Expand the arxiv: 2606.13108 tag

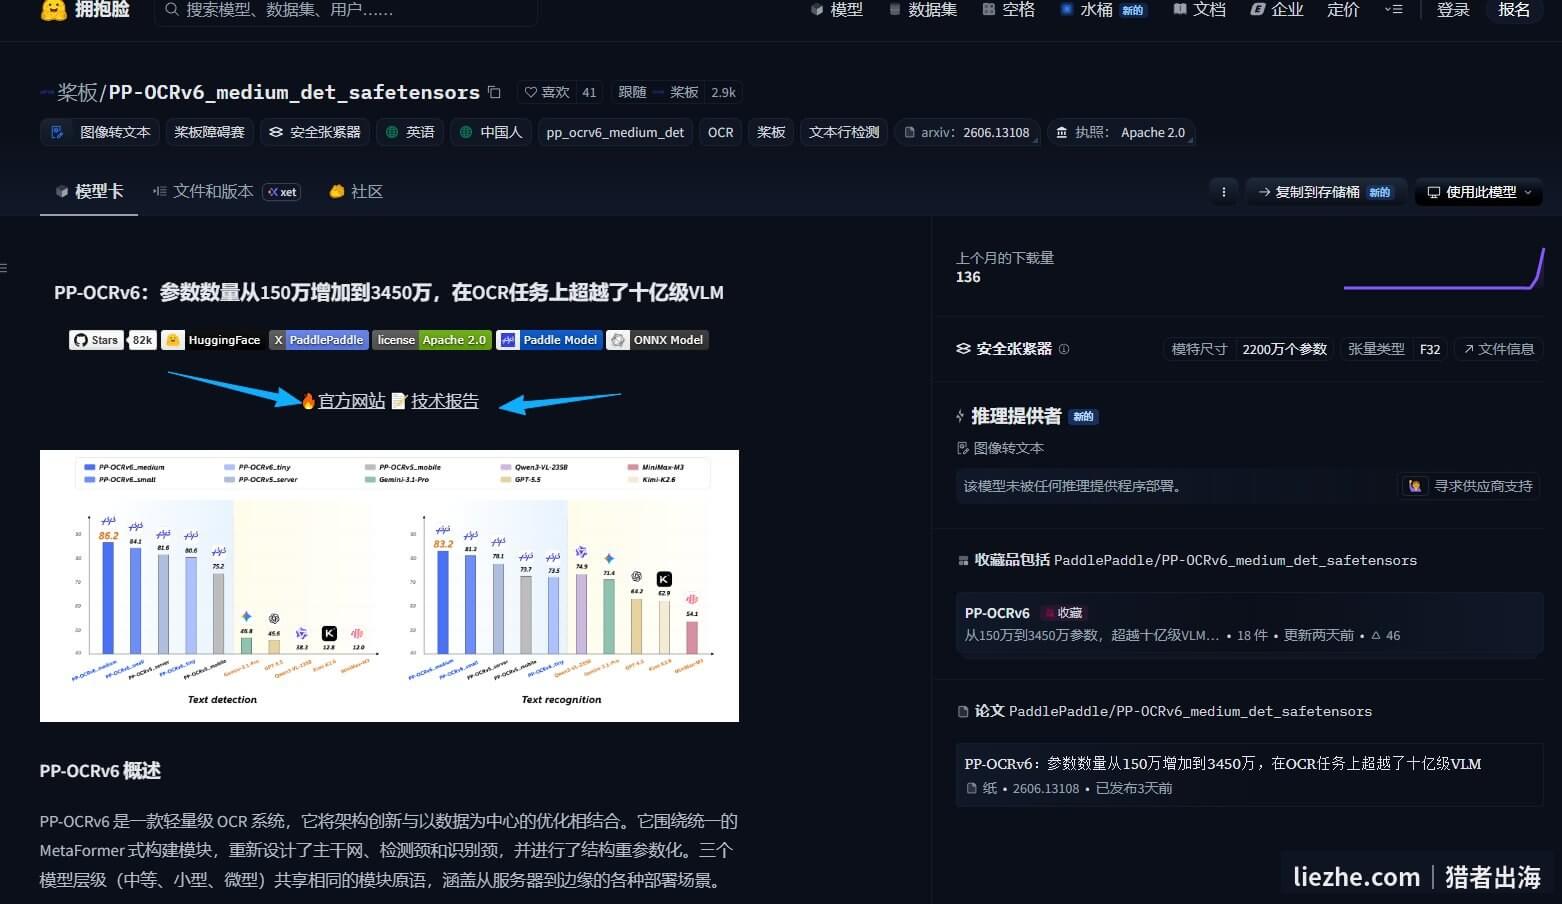pyautogui.click(x=967, y=132)
